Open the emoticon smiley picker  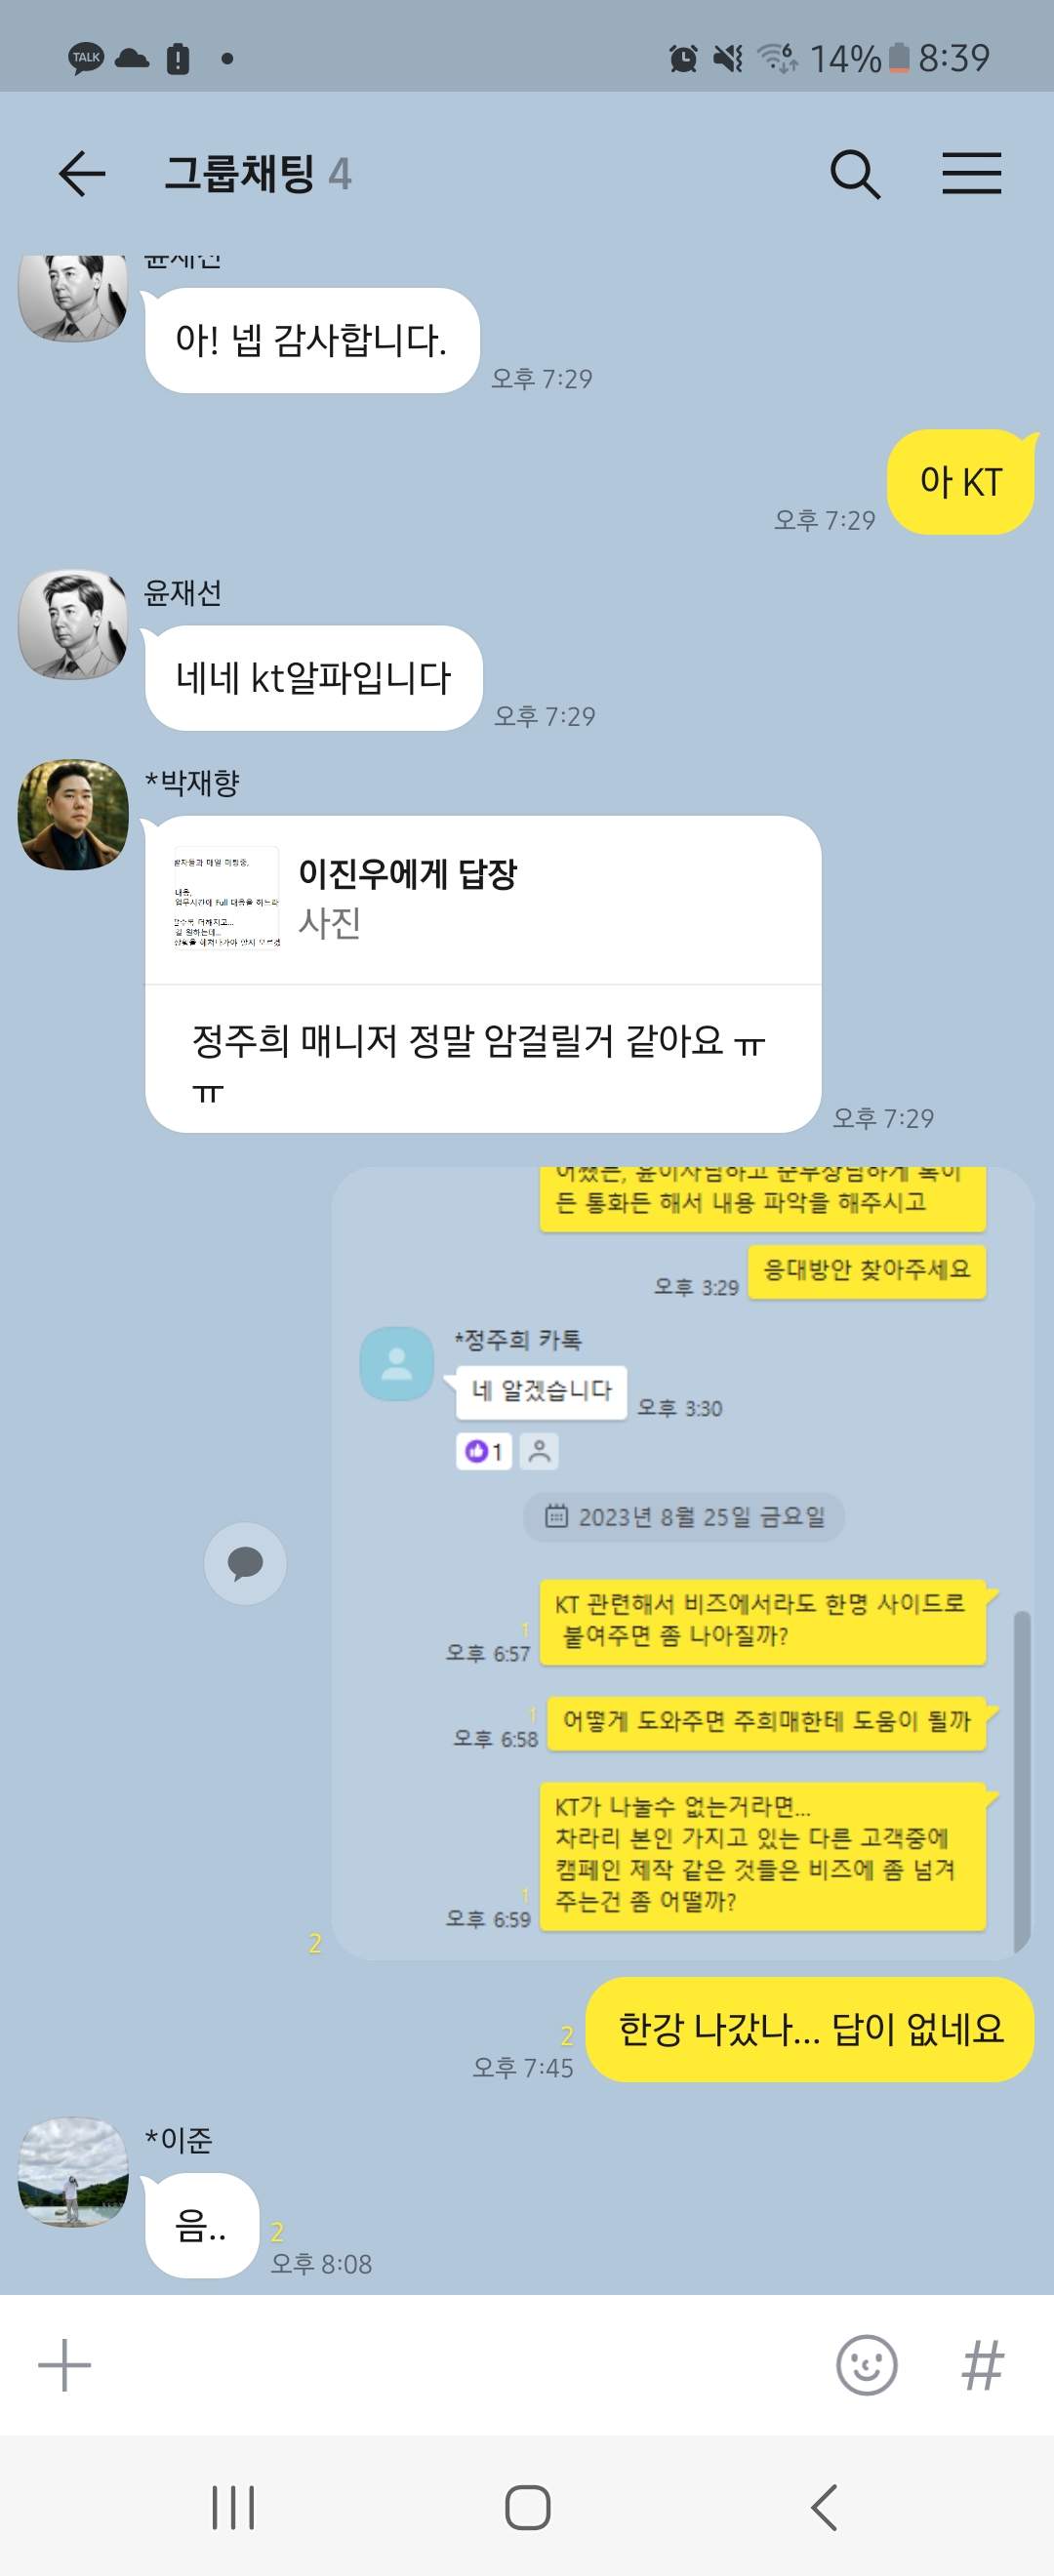click(866, 2365)
